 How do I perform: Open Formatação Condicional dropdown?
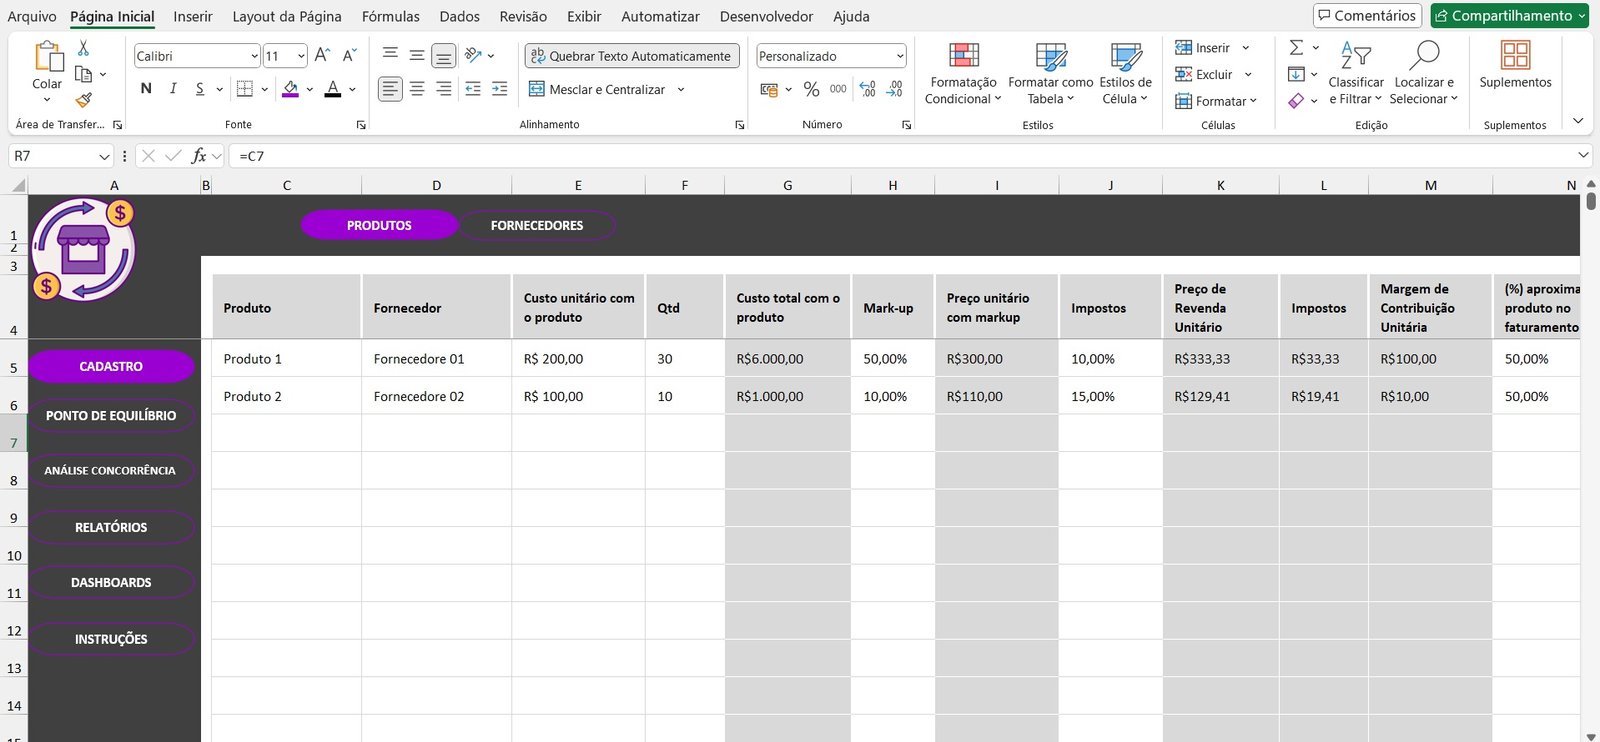(x=963, y=72)
